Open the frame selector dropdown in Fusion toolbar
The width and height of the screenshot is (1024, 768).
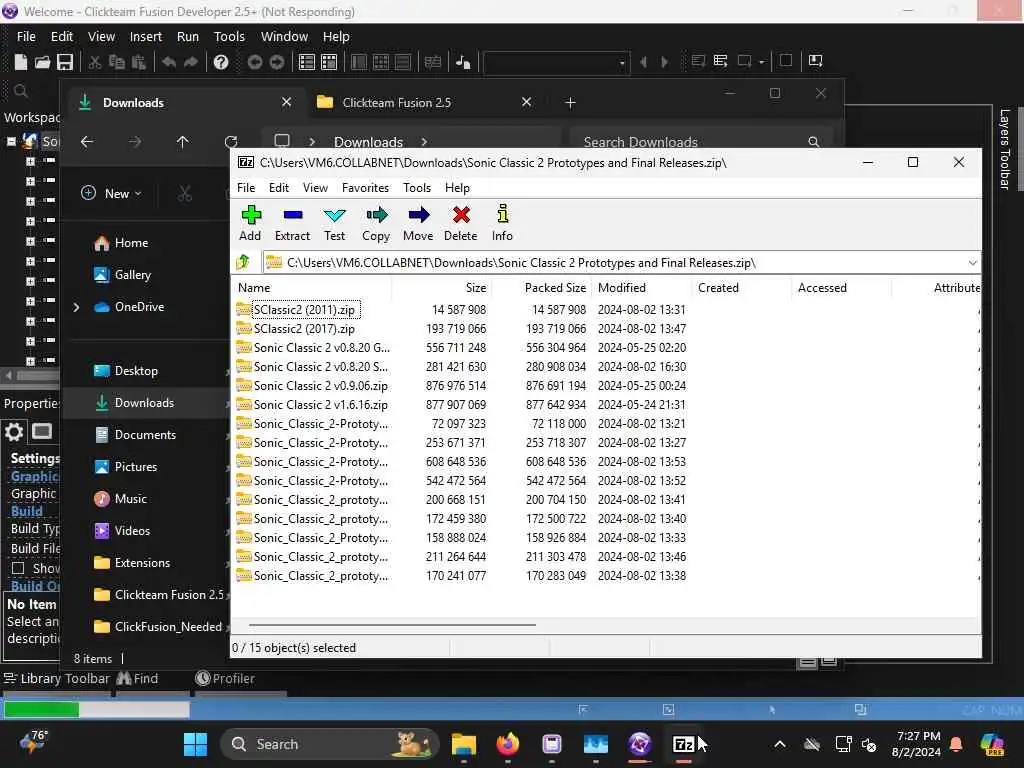click(x=622, y=63)
